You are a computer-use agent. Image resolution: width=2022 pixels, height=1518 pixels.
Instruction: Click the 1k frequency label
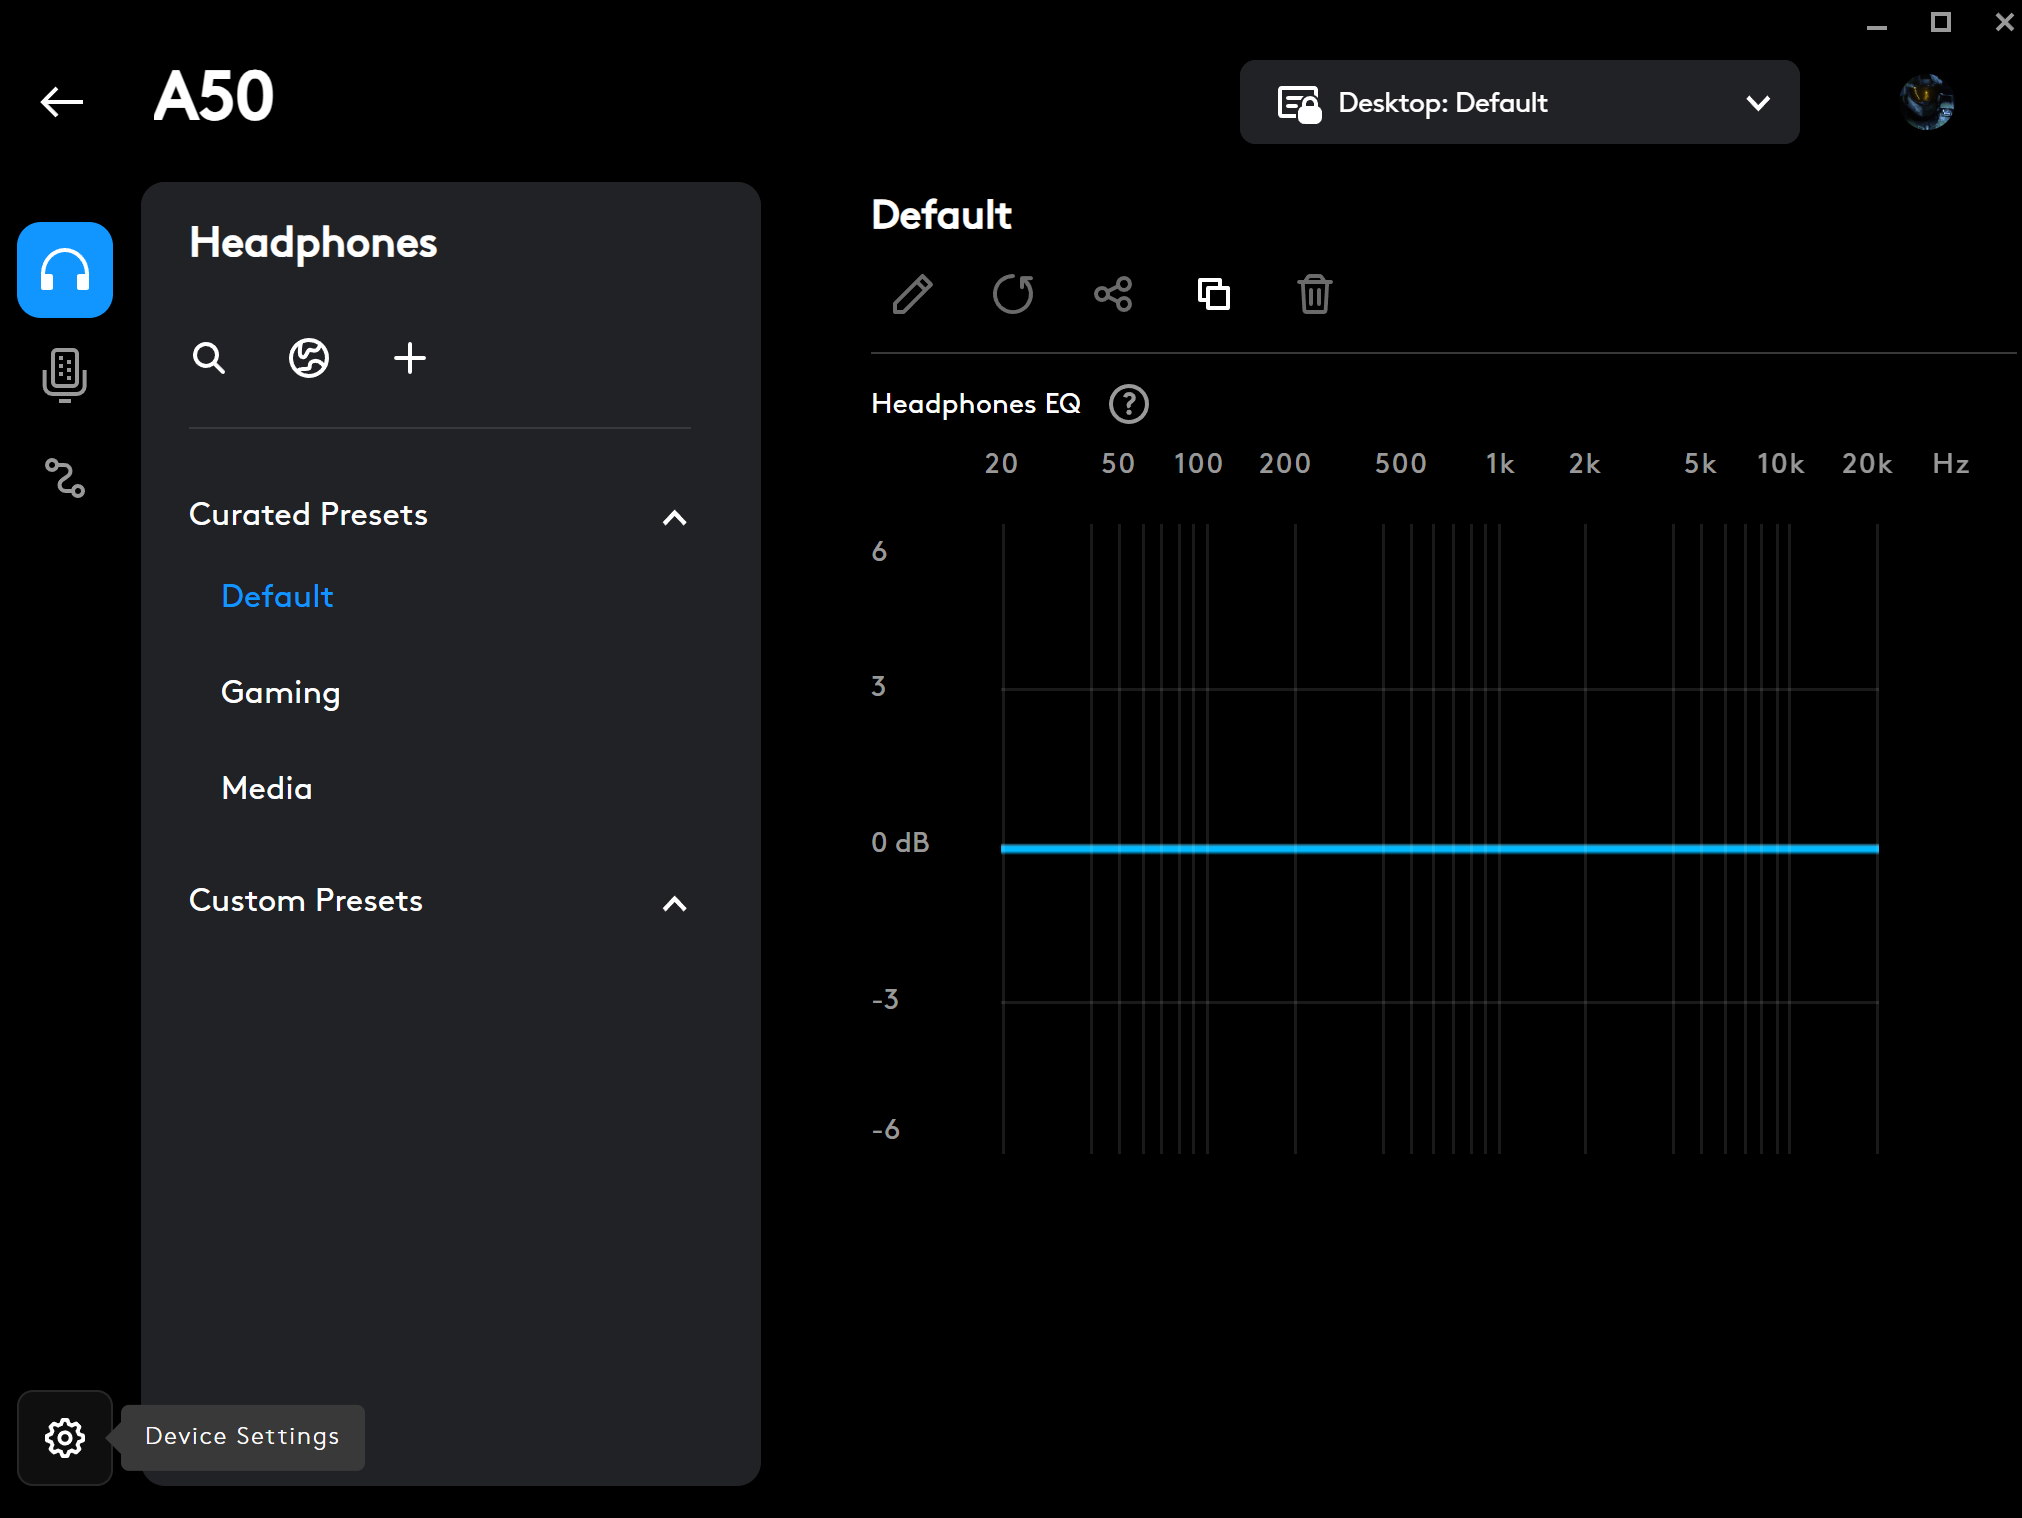pyautogui.click(x=1499, y=464)
